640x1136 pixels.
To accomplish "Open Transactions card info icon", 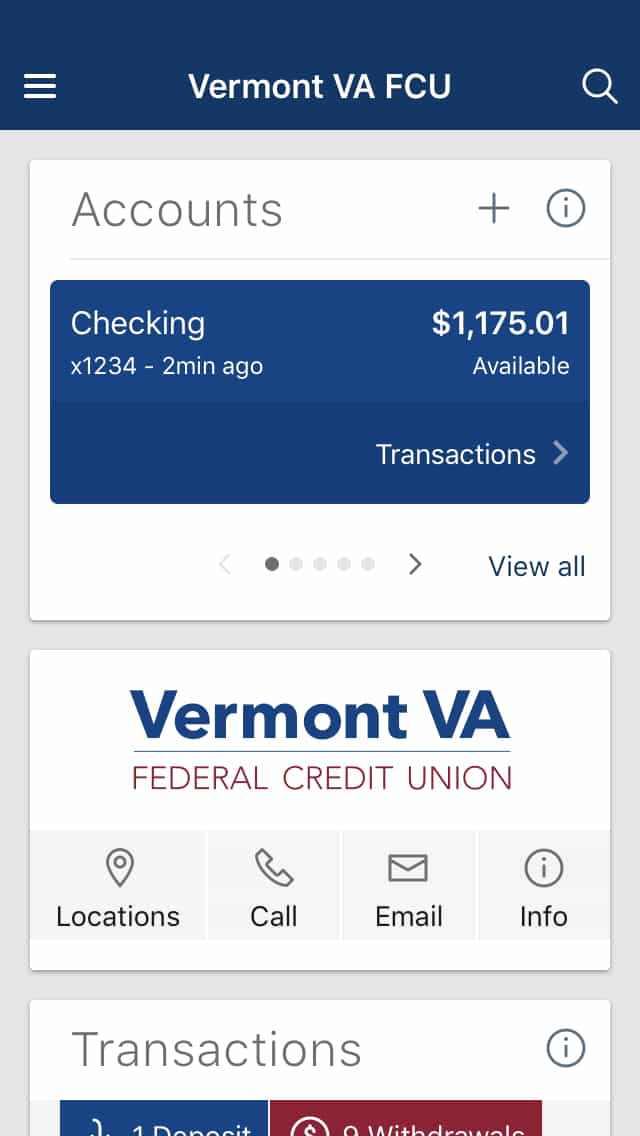I will (x=565, y=1048).
